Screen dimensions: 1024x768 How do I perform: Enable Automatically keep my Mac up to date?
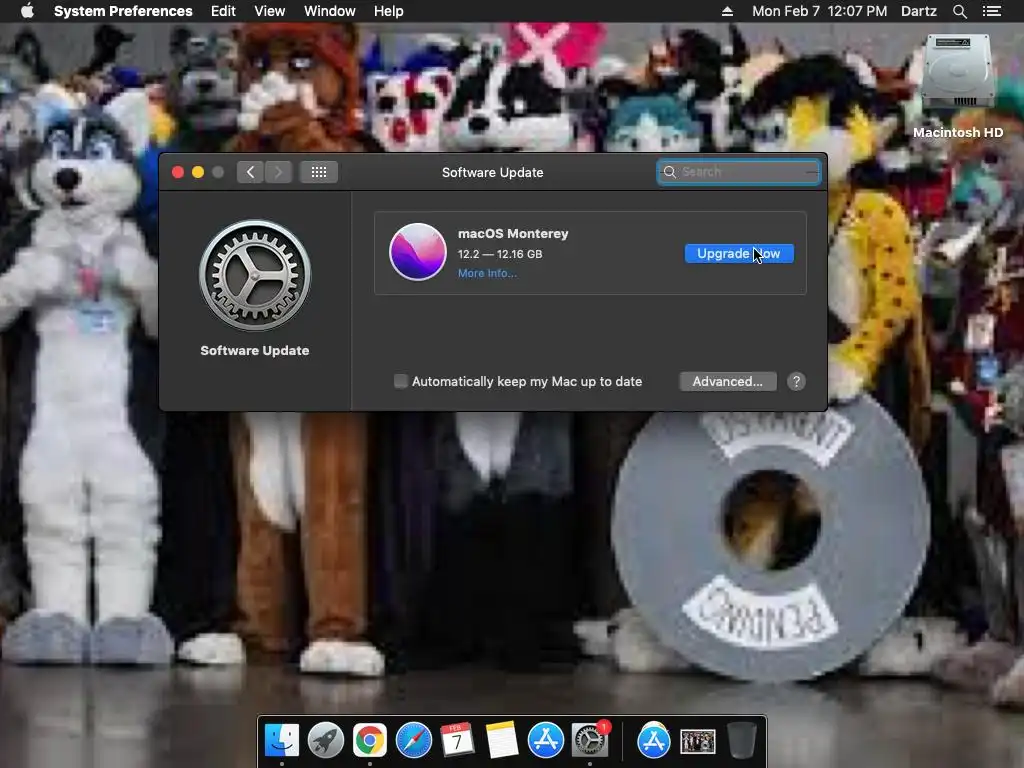click(401, 381)
